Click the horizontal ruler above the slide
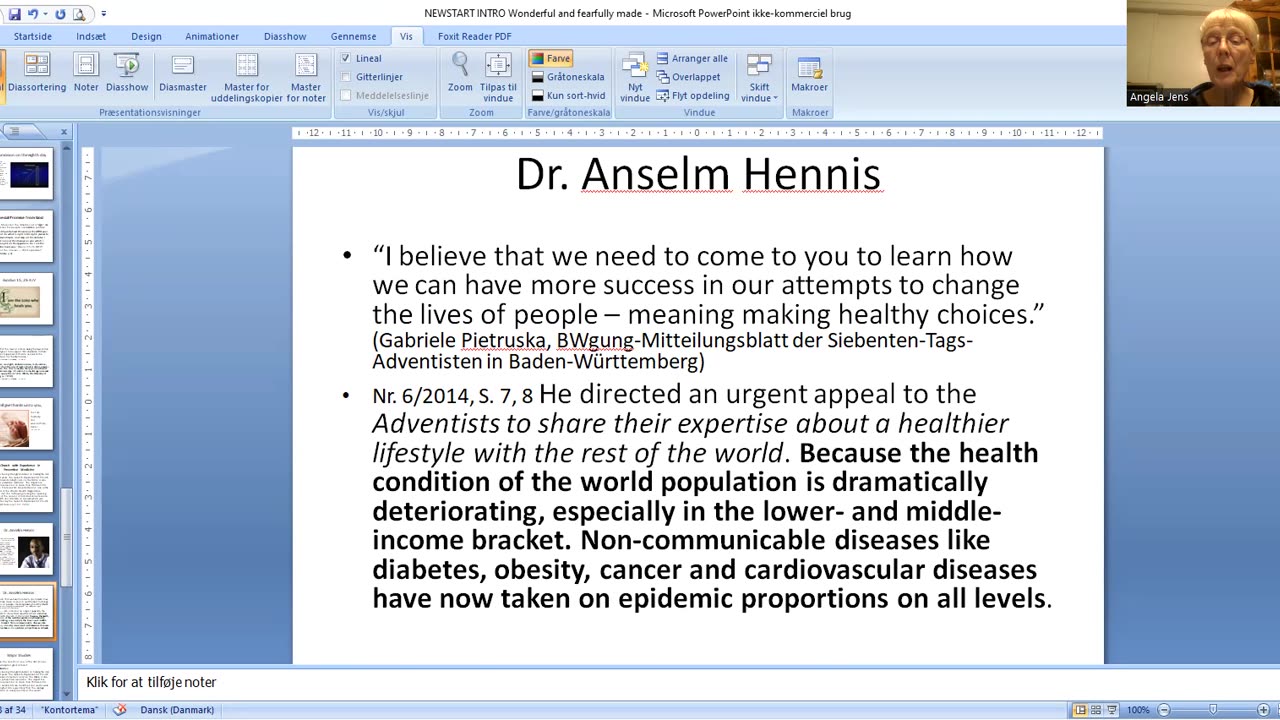Viewport: 1280px width, 720px height. 698,133
